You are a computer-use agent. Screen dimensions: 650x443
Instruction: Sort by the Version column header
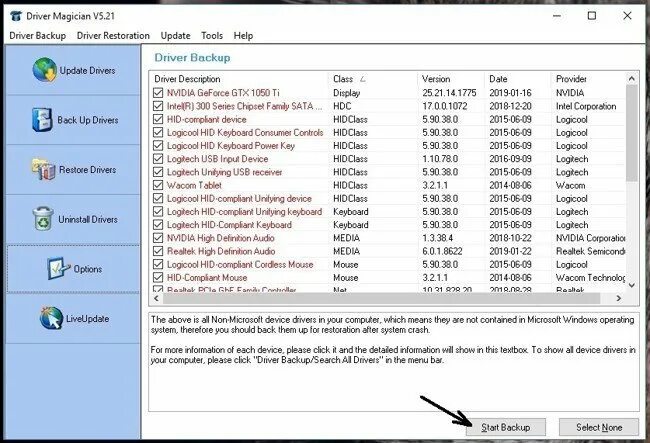451,79
